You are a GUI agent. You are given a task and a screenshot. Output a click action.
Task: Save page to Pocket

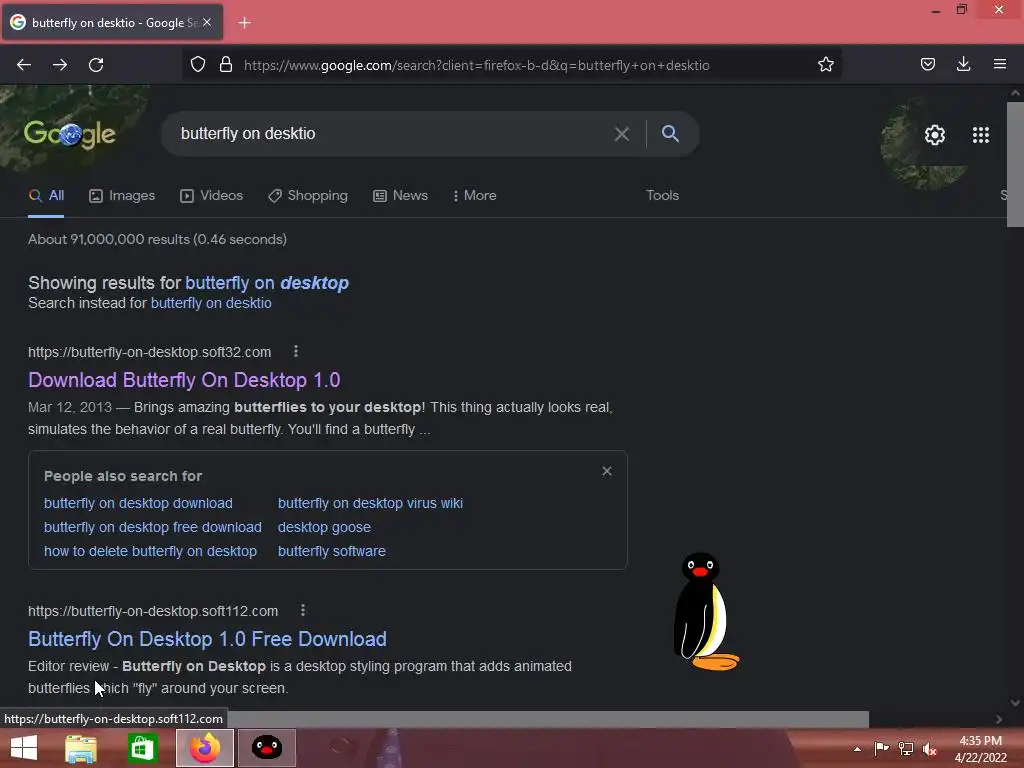pos(927,64)
